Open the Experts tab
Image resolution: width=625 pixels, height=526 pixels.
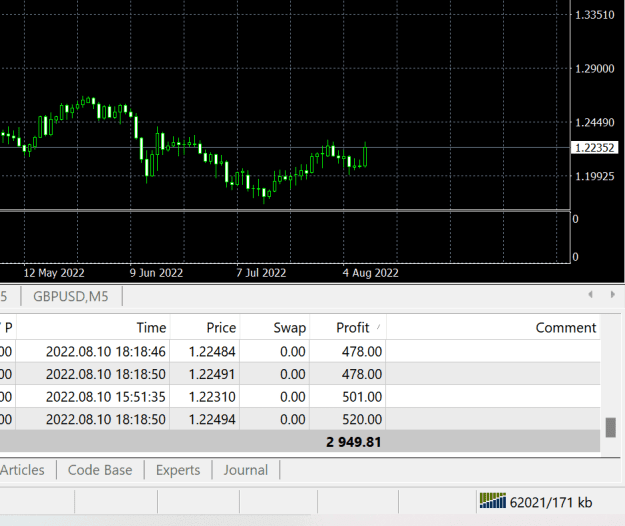coord(178,470)
